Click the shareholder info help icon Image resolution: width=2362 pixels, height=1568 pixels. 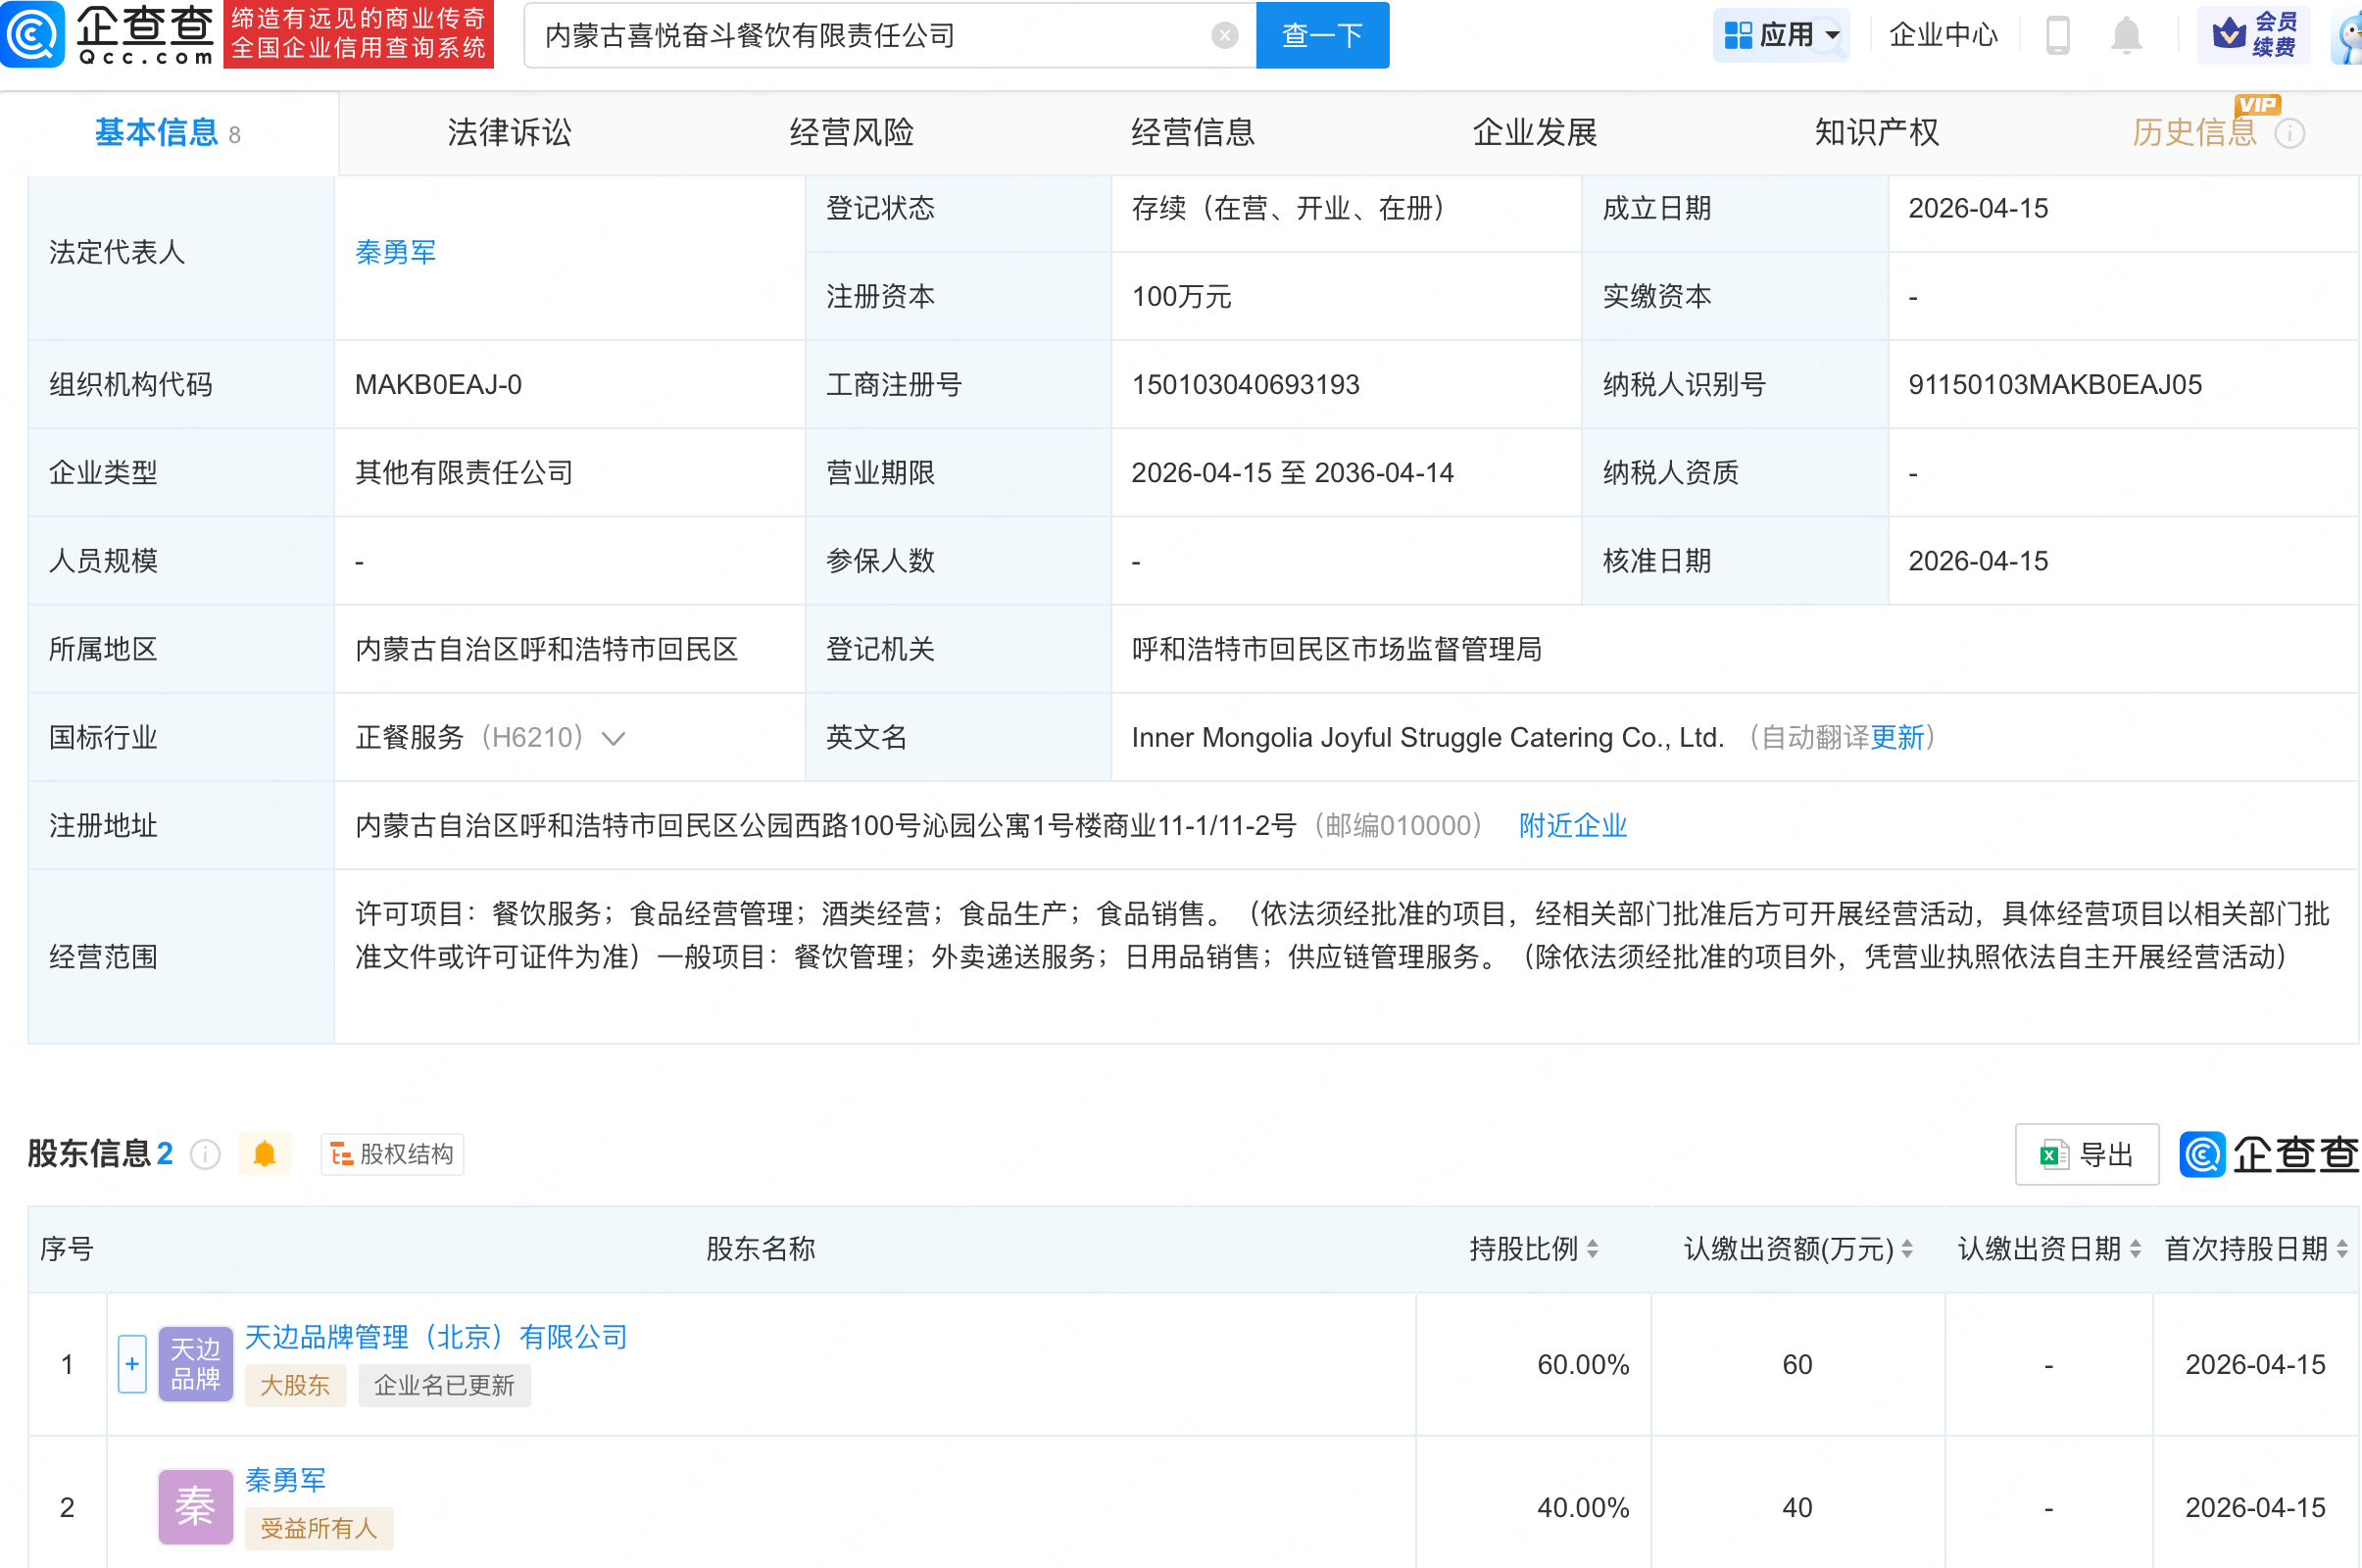pyautogui.click(x=205, y=1154)
